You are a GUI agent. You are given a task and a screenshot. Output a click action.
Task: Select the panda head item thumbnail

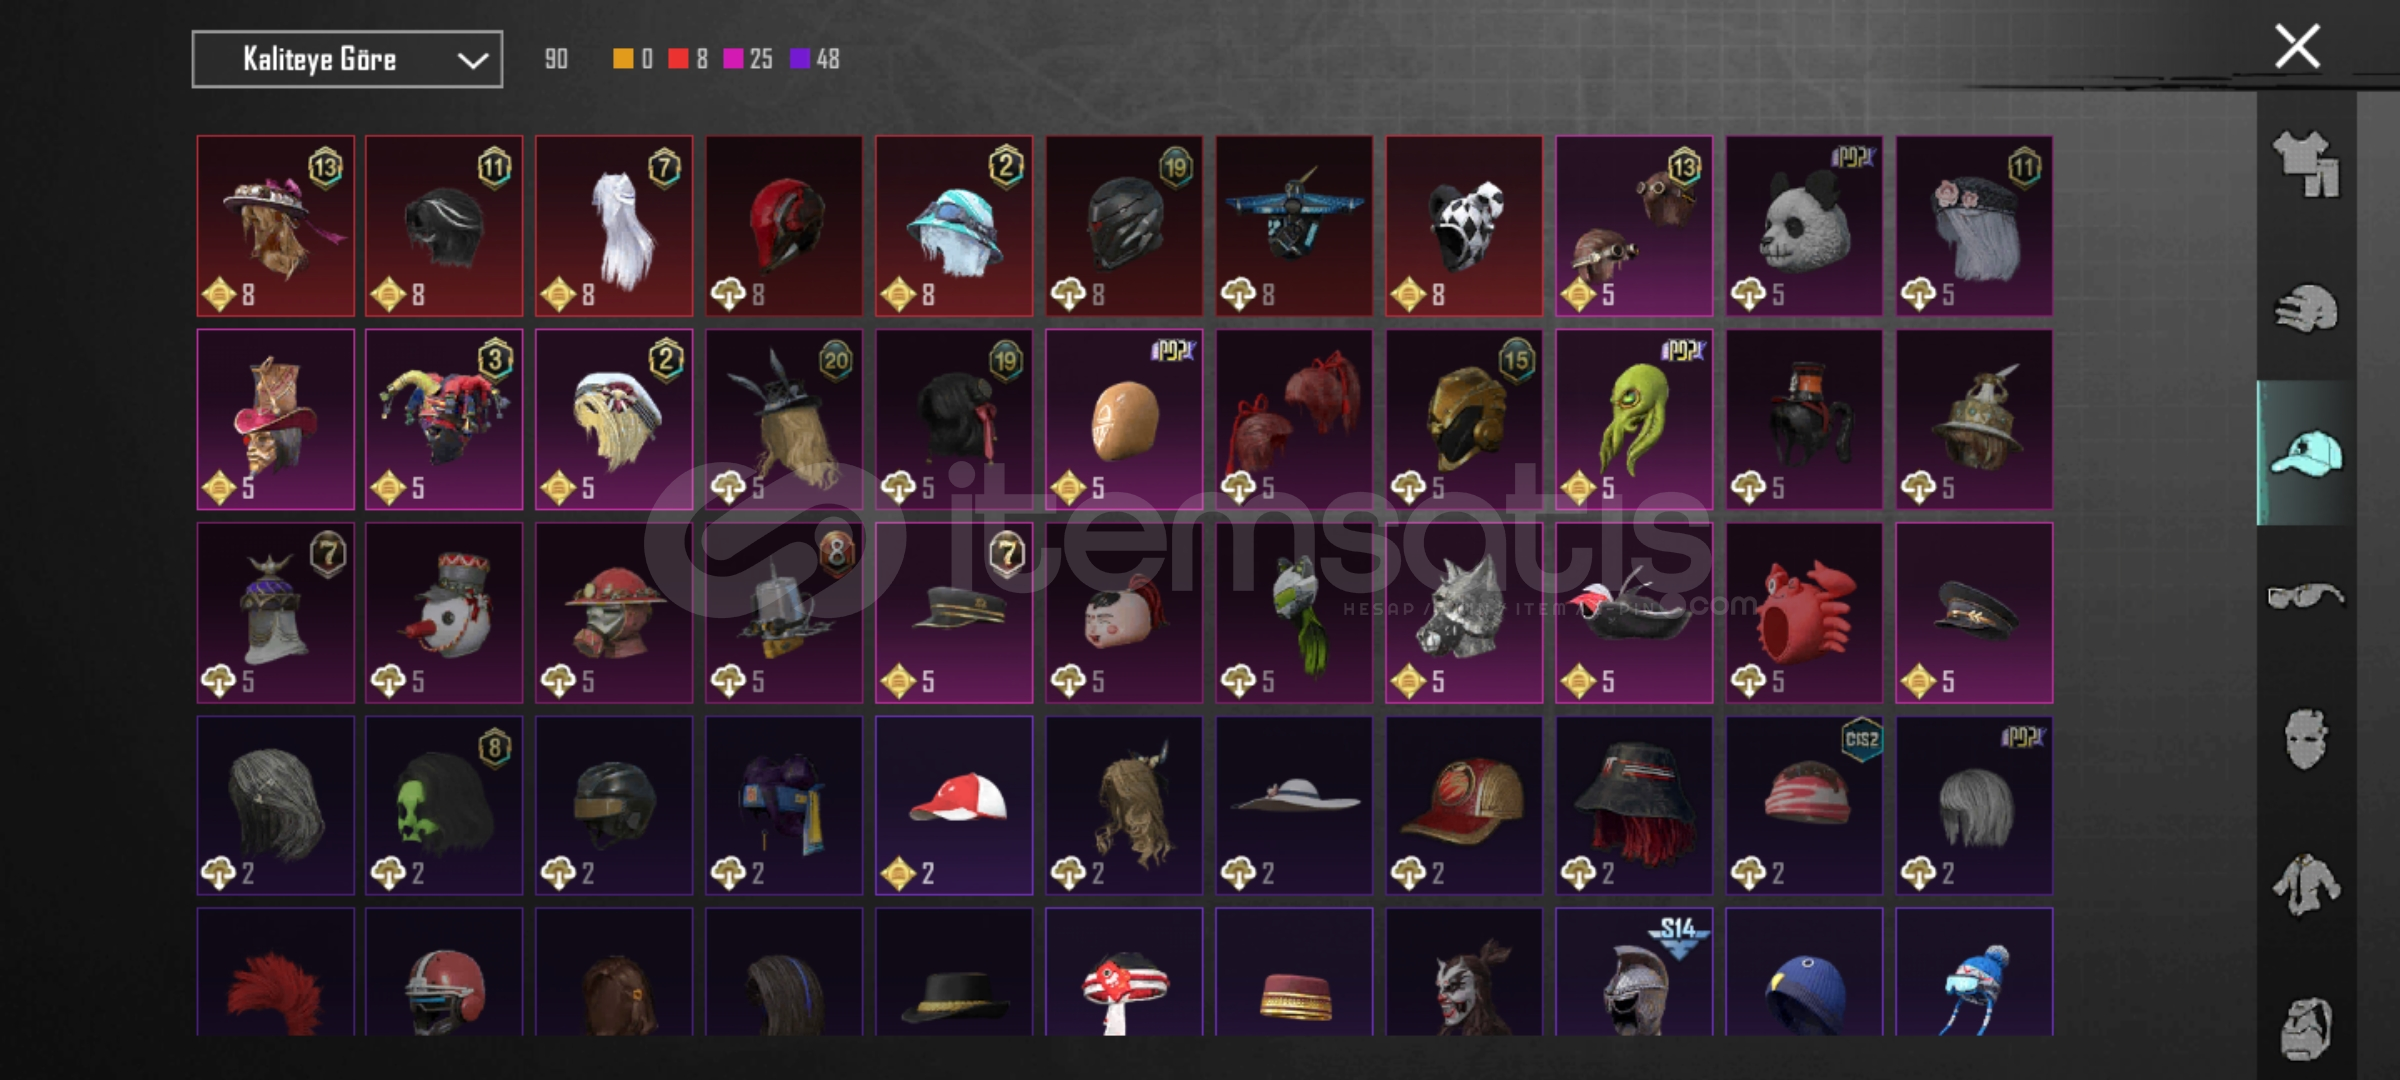tap(1804, 226)
